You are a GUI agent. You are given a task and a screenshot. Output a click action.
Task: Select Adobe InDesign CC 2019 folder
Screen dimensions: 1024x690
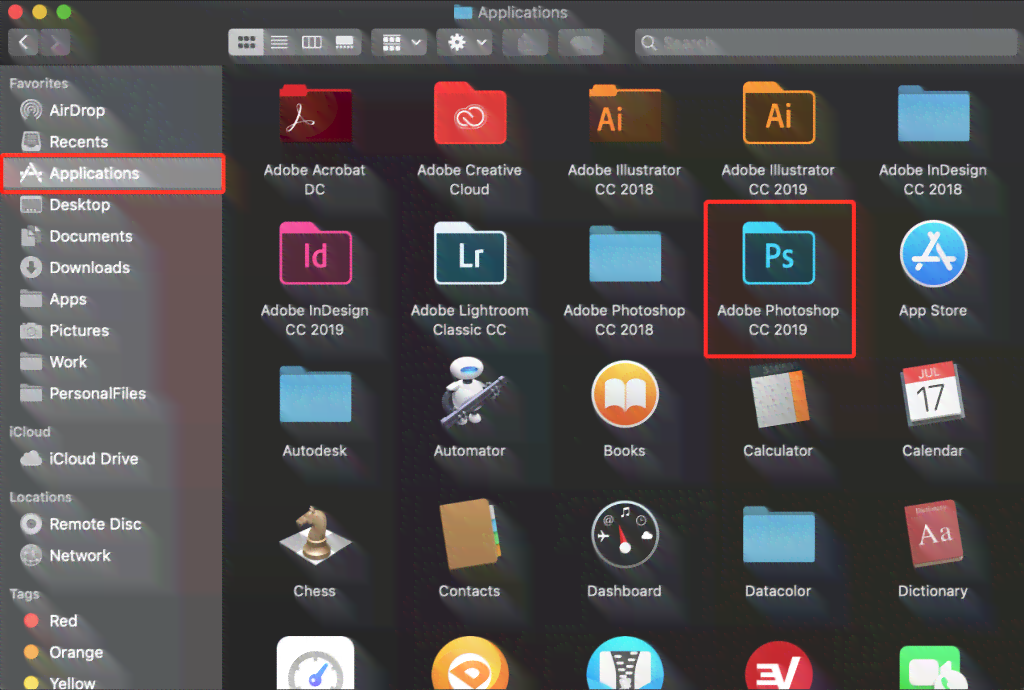coord(315,255)
